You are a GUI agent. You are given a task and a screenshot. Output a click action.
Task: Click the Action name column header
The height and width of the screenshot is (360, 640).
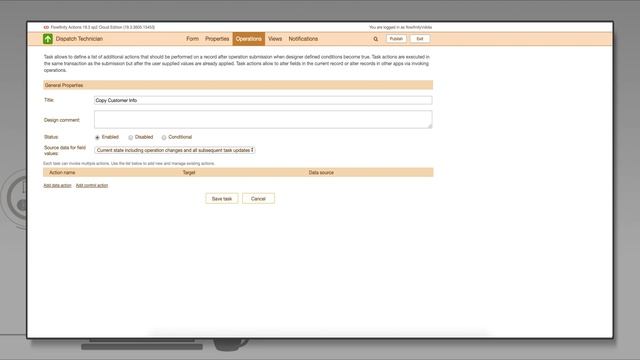tap(62, 173)
